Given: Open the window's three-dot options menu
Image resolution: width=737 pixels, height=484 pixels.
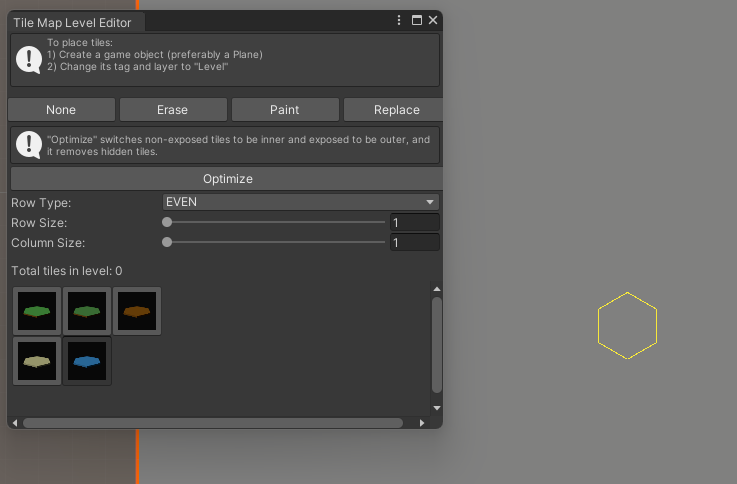Looking at the screenshot, I should click(x=399, y=20).
